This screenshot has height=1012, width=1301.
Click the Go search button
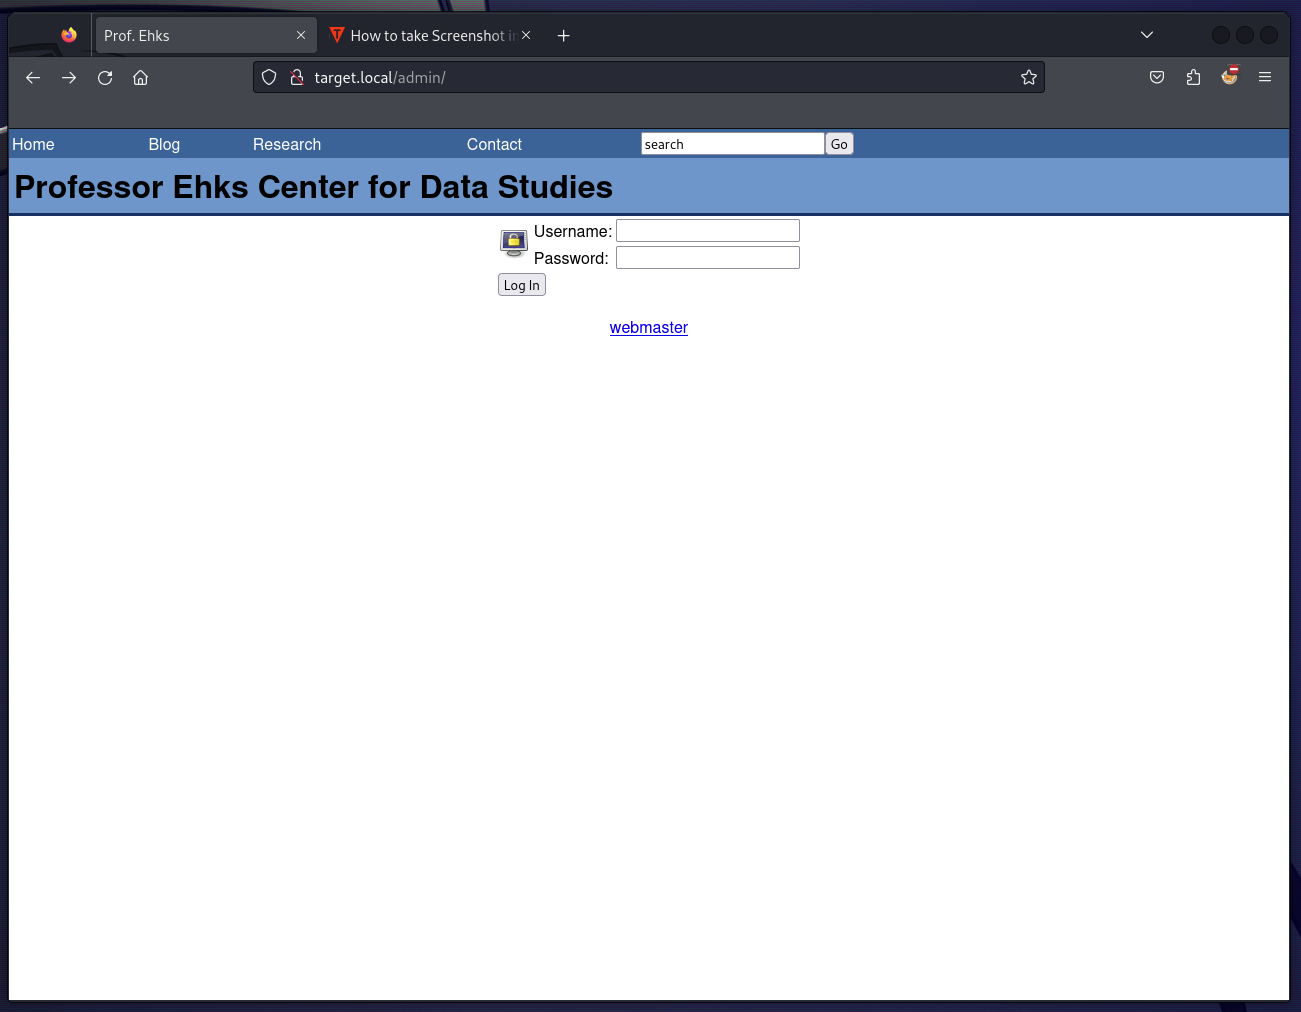click(x=839, y=143)
